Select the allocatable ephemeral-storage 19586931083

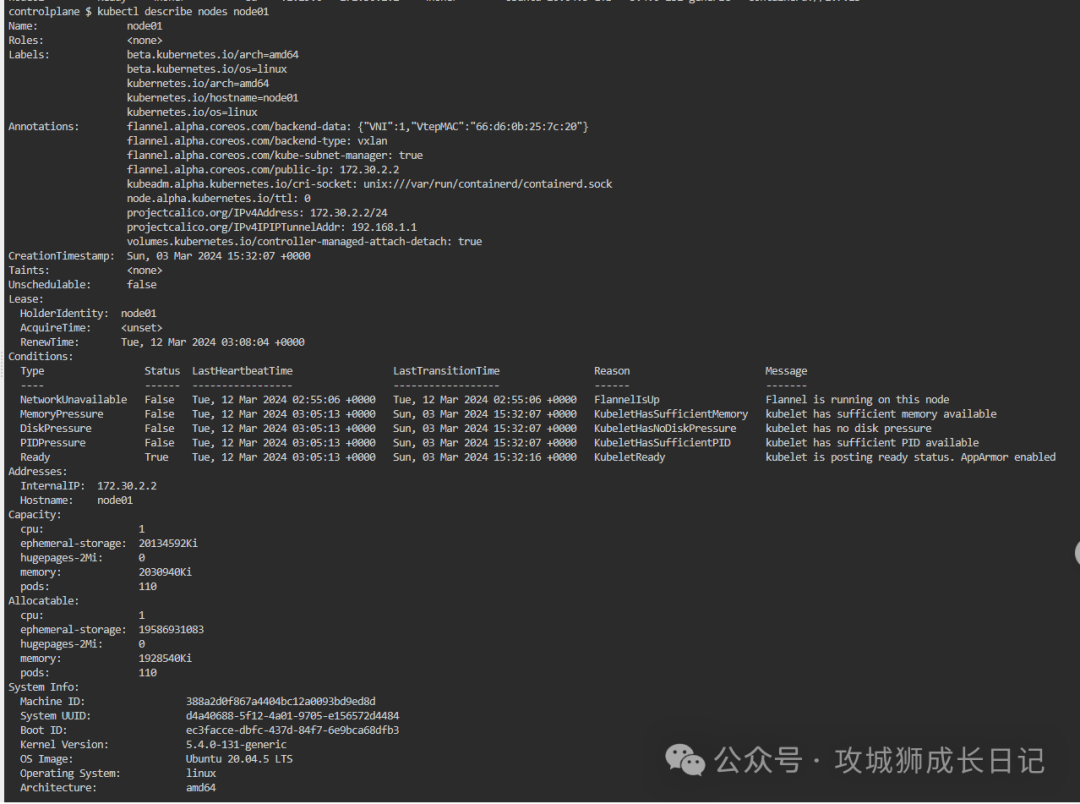pyautogui.click(x=171, y=630)
